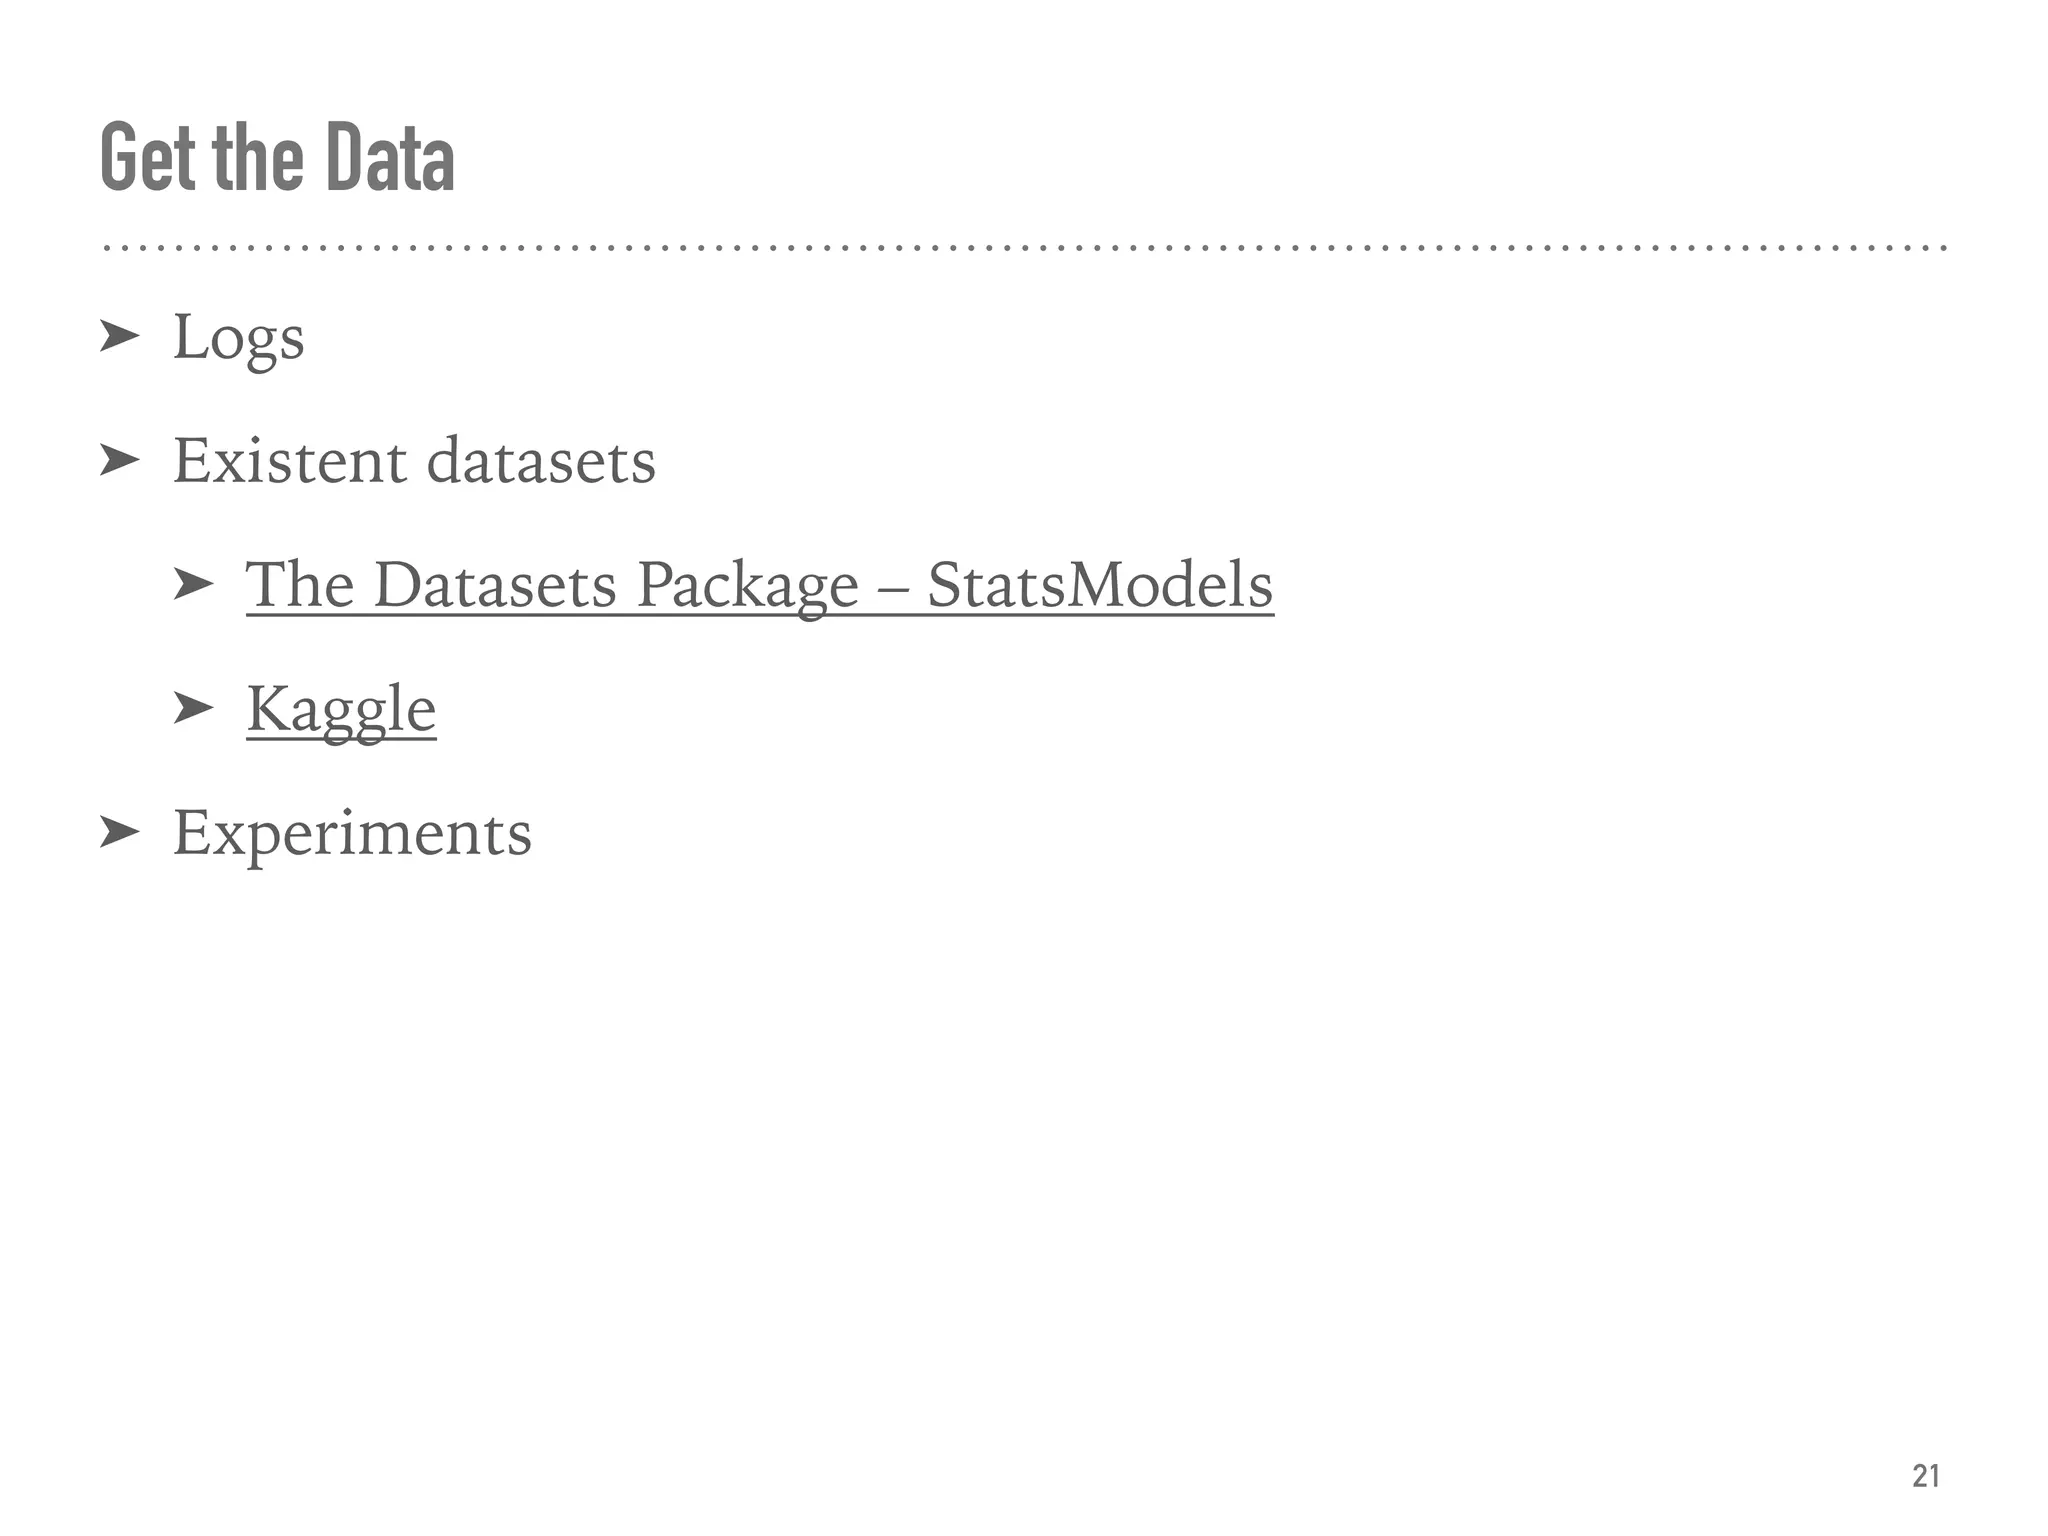The image size is (2048, 1536).
Task: Click the en dash before StatsModels
Action: tap(893, 590)
